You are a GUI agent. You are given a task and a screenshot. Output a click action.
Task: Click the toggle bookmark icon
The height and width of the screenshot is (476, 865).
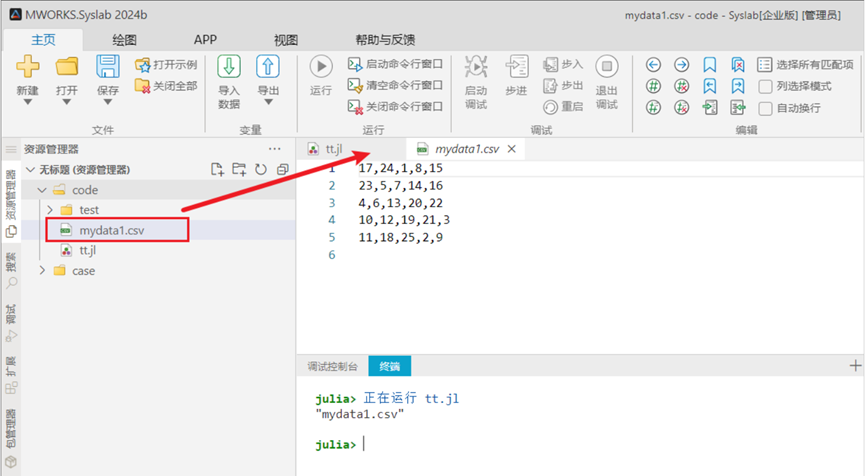[709, 65]
